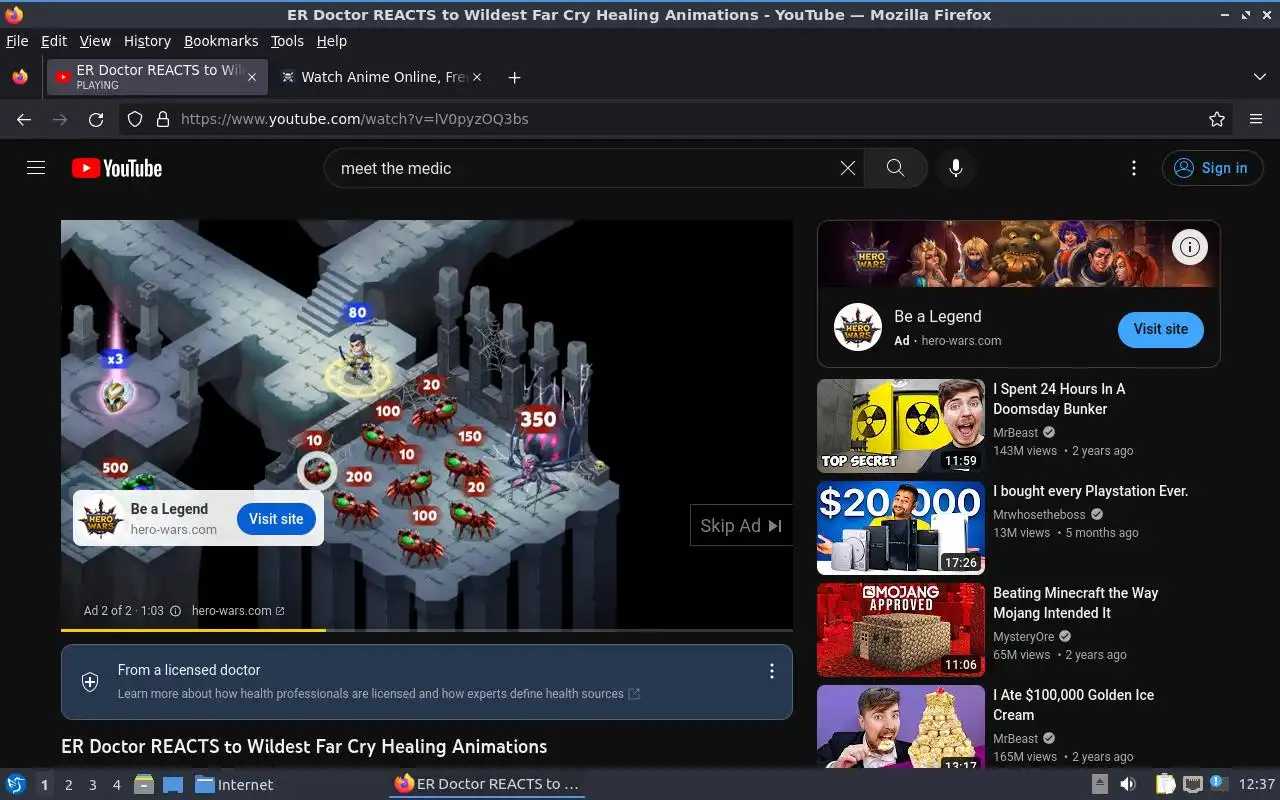
Task: Switch to workspace 3
Action: (x=93, y=785)
